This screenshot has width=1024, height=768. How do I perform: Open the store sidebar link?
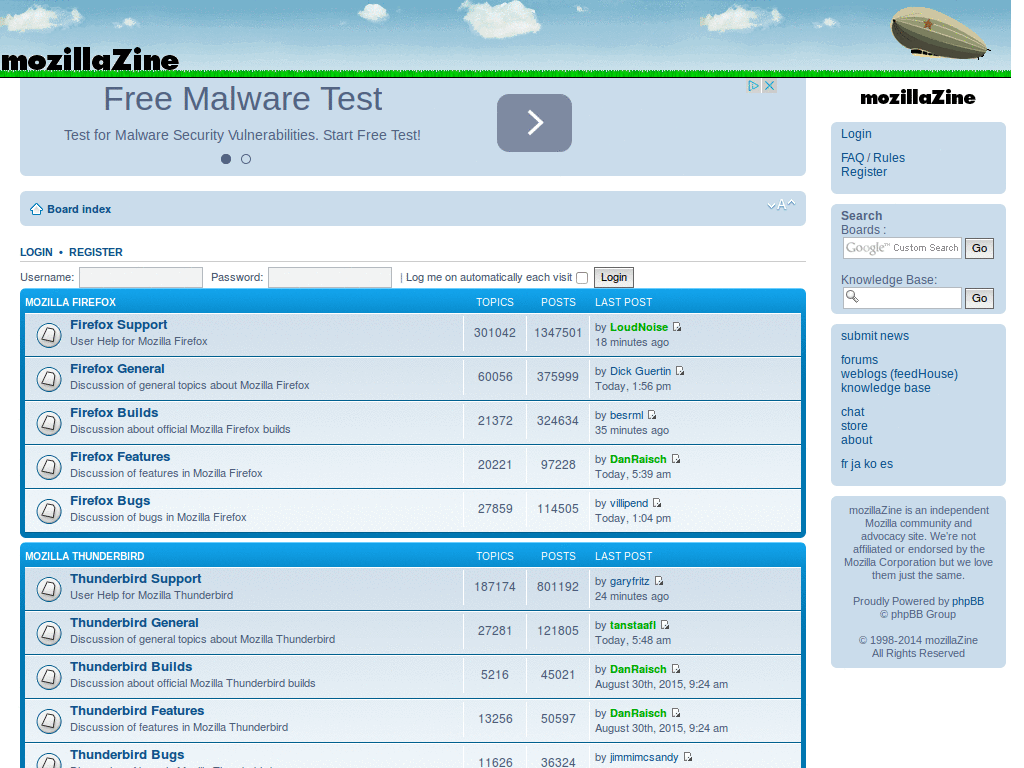click(x=854, y=426)
